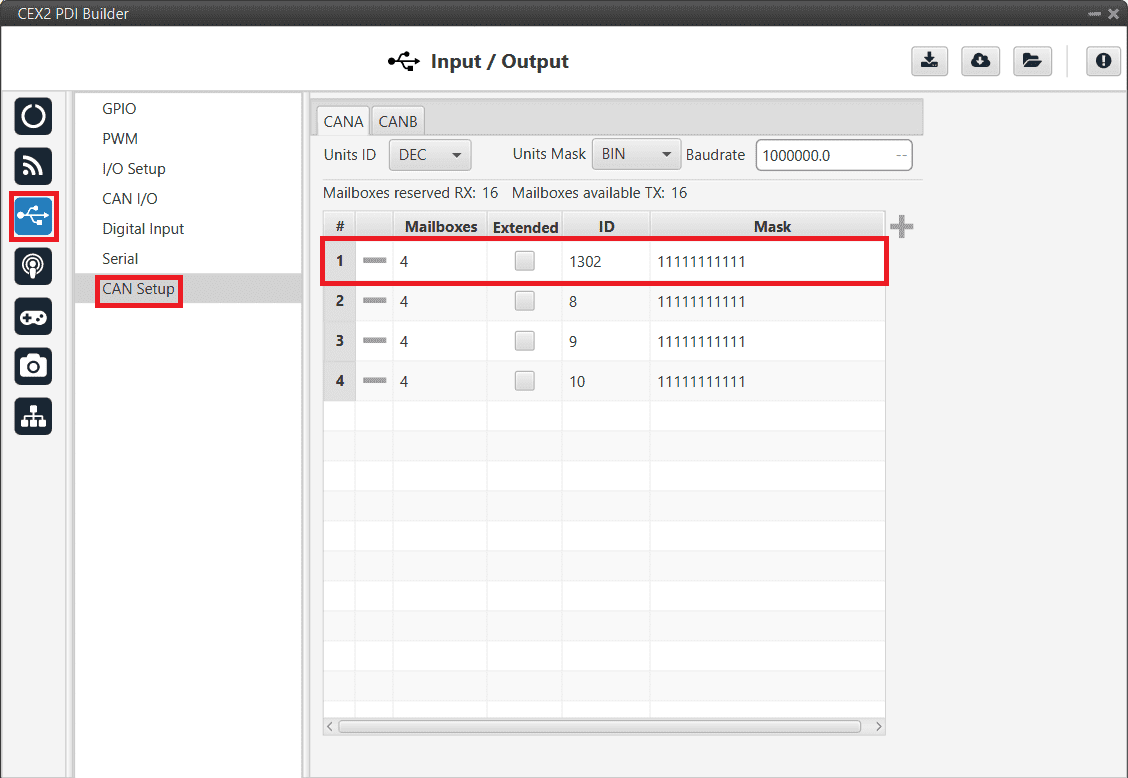Select the USB Input/Output sidebar icon
This screenshot has height=778, width=1128.
pyautogui.click(x=33, y=217)
